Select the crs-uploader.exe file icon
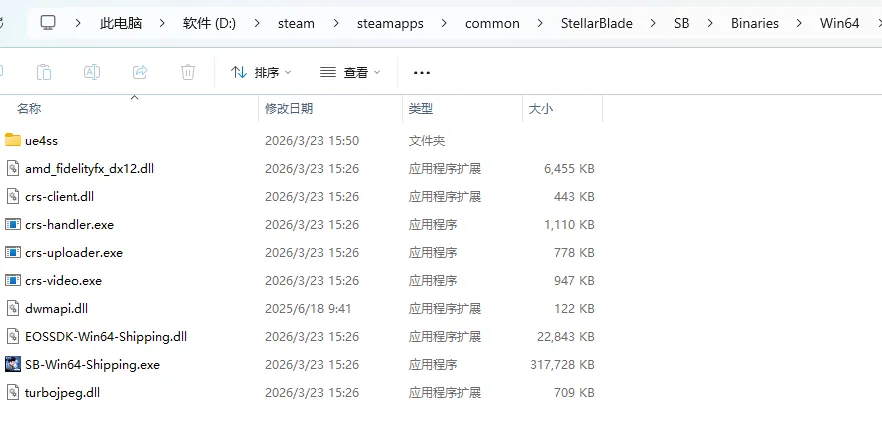882x423 pixels. pos(12,253)
